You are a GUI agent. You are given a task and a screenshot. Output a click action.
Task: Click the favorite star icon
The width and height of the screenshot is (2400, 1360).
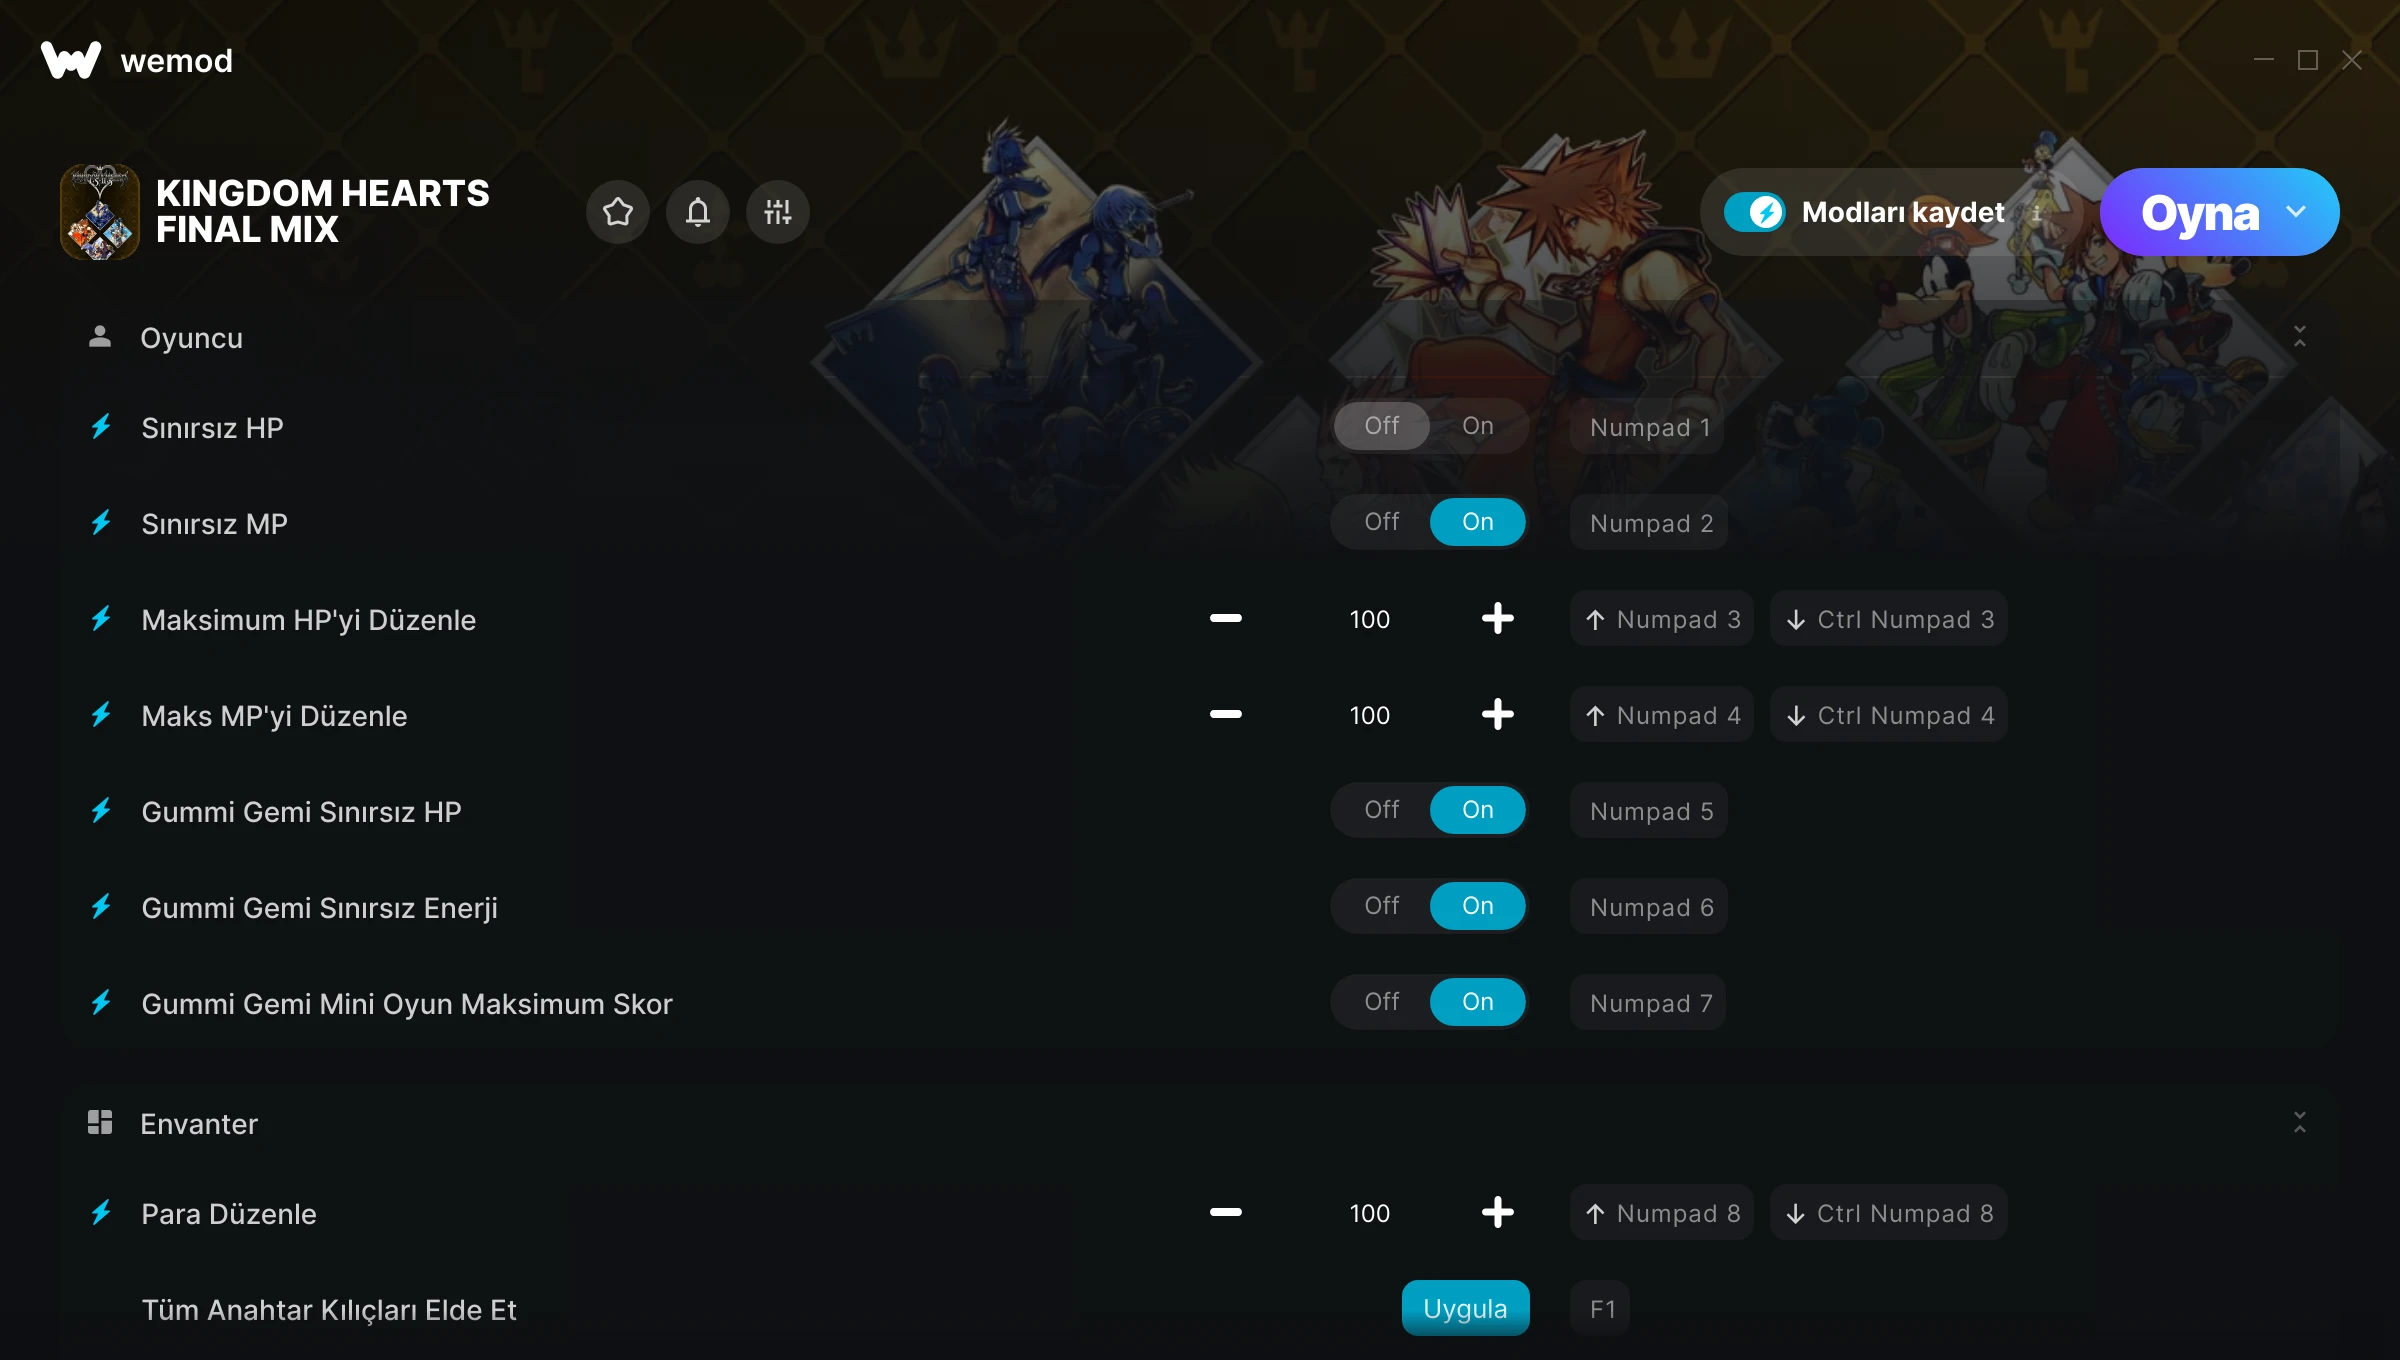[x=618, y=212]
